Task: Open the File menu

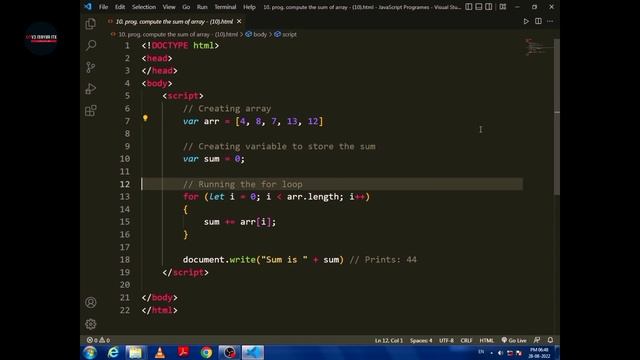Action: click(x=103, y=7)
